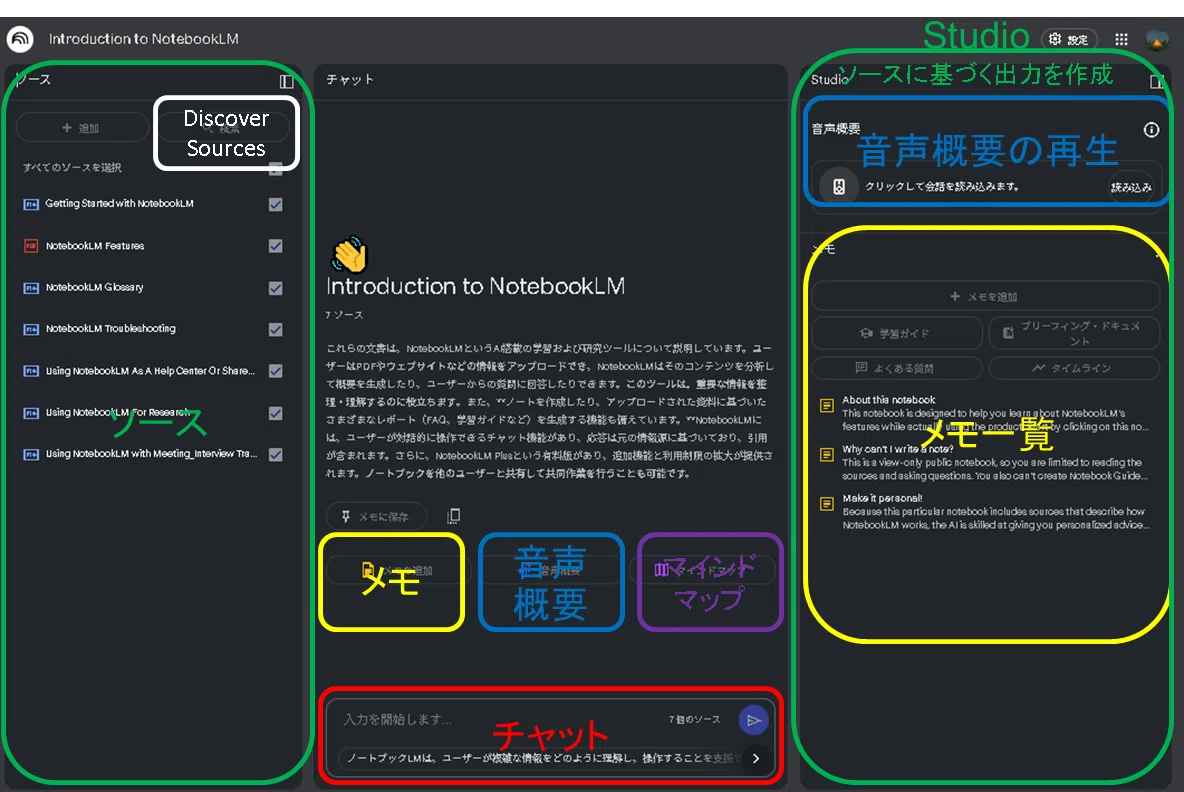Collapse the Studio panel using its toggle icon

(1156, 81)
